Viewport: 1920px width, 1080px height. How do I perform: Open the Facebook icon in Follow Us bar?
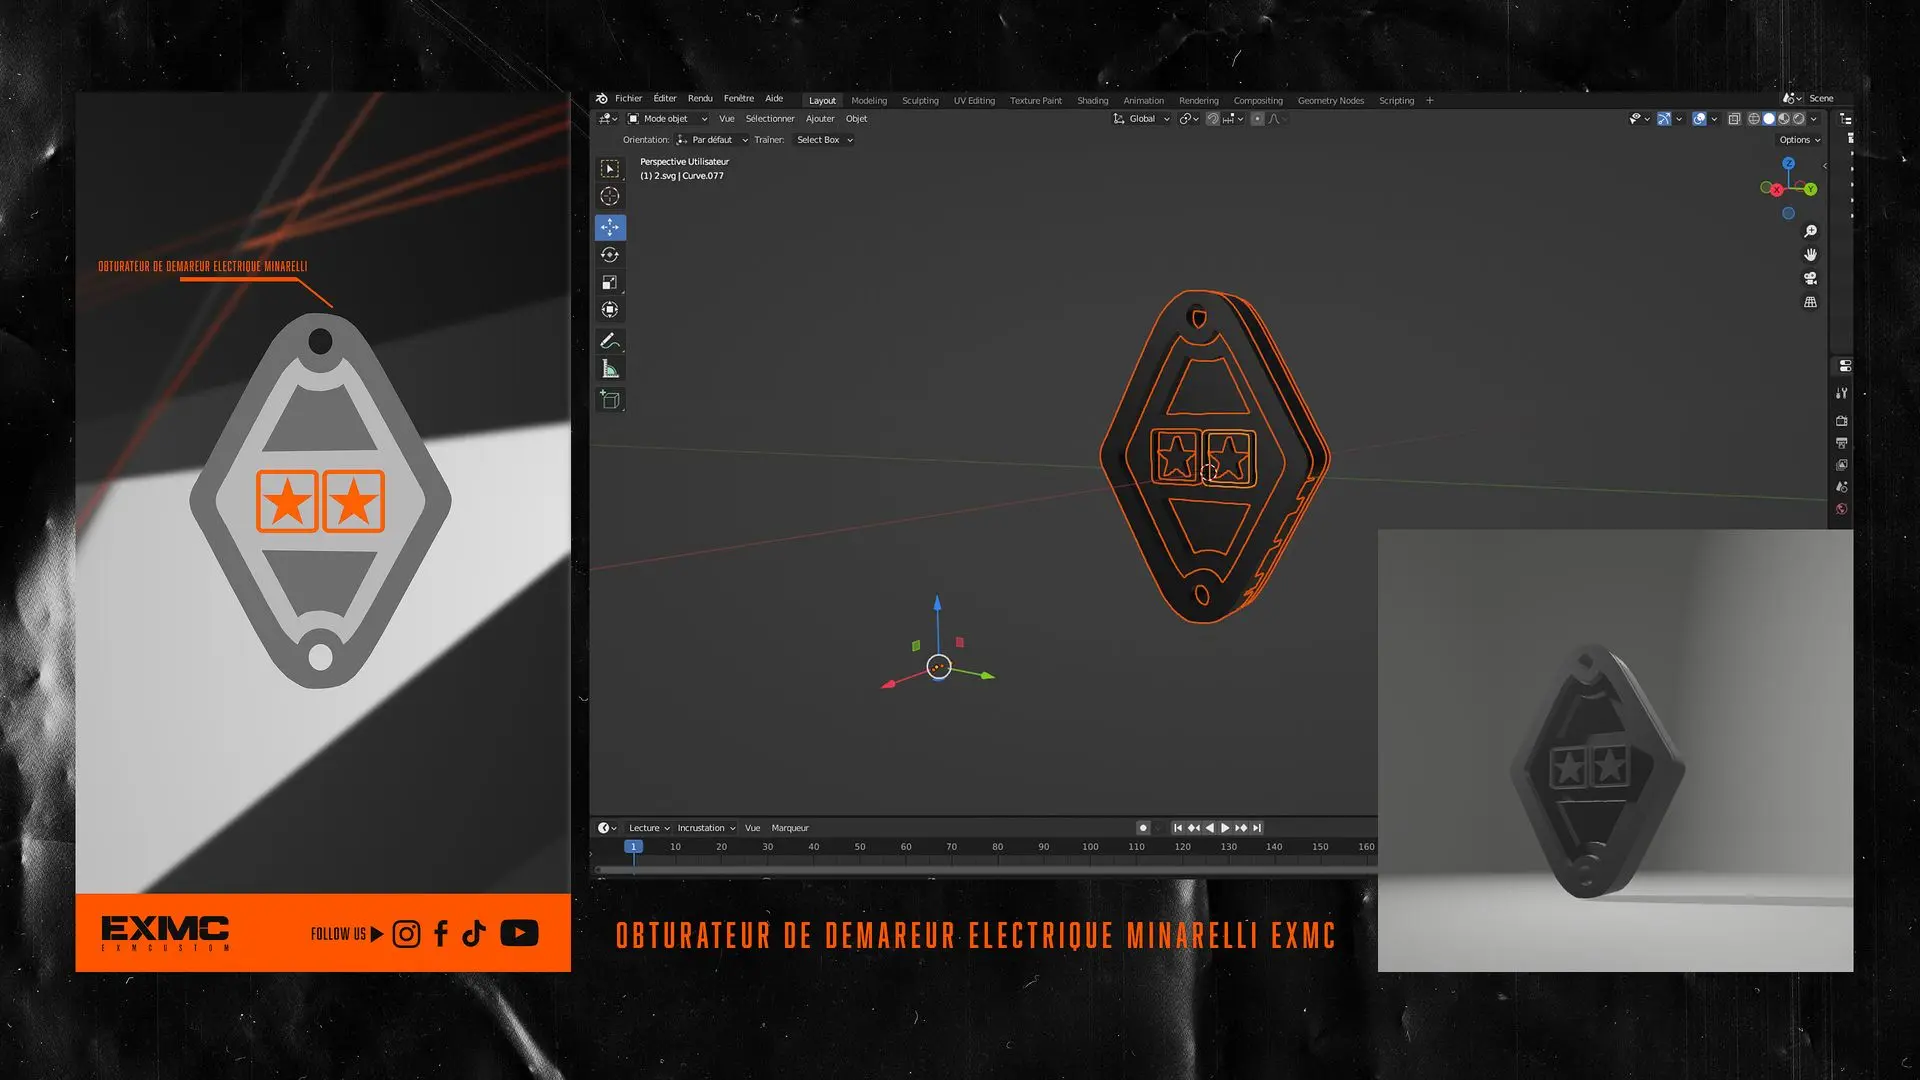tap(441, 934)
